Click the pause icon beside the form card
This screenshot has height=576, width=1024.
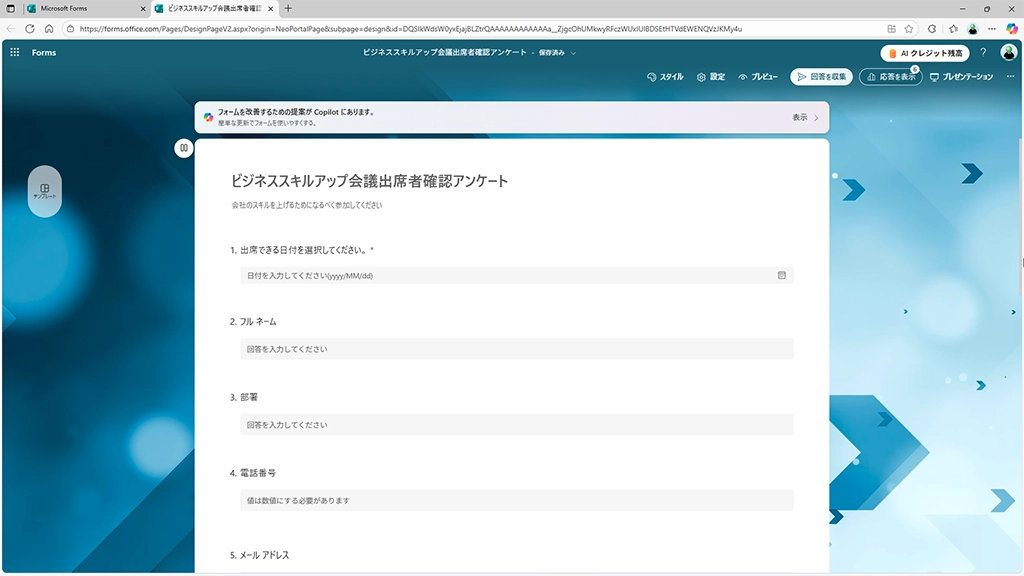tap(184, 148)
